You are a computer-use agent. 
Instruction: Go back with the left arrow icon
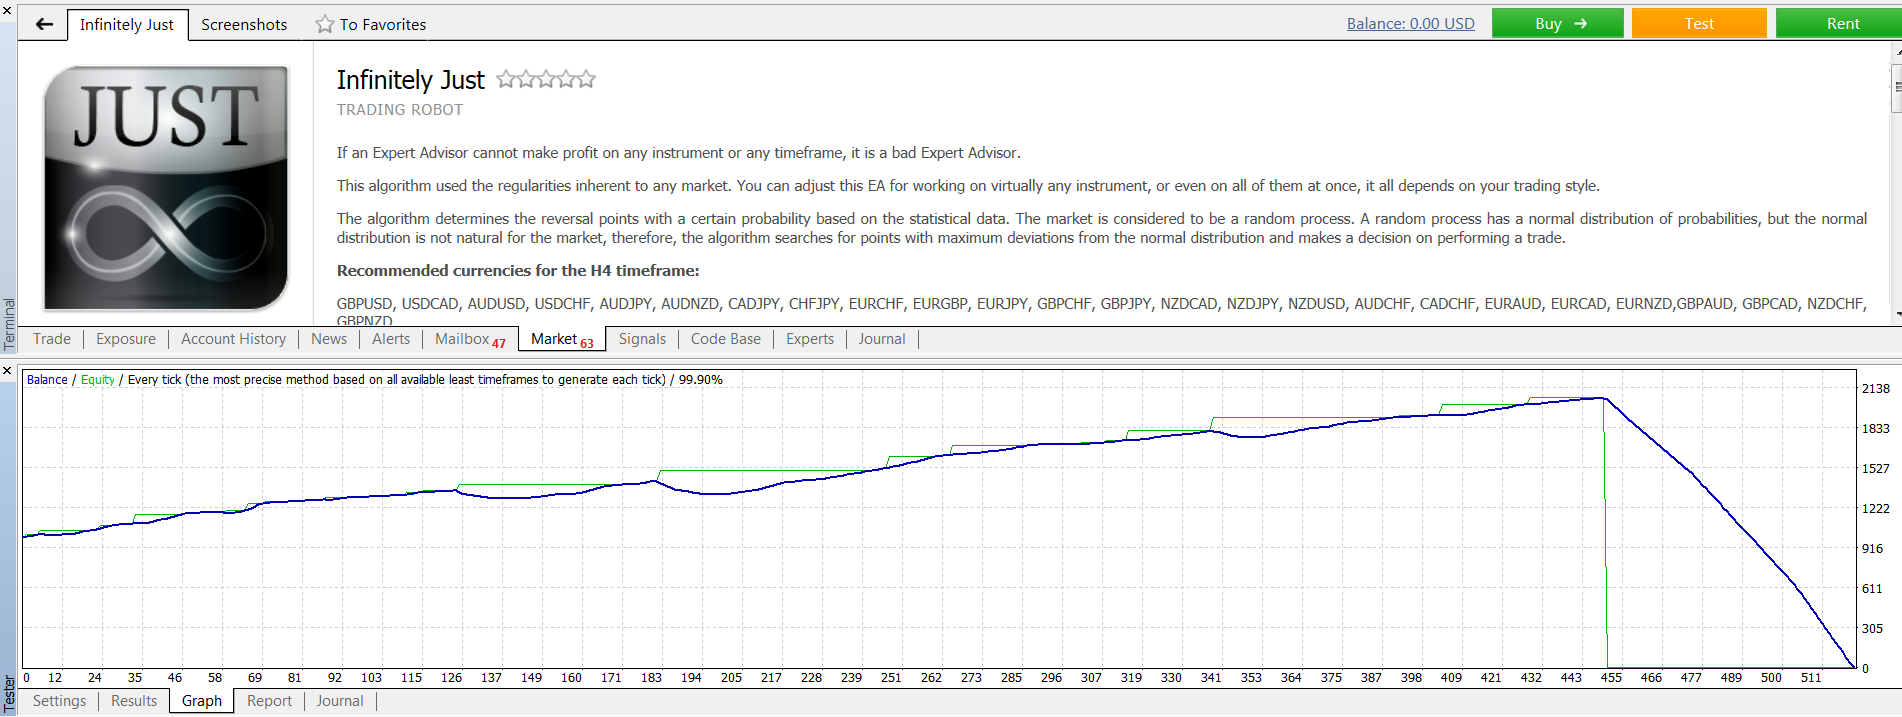44,24
